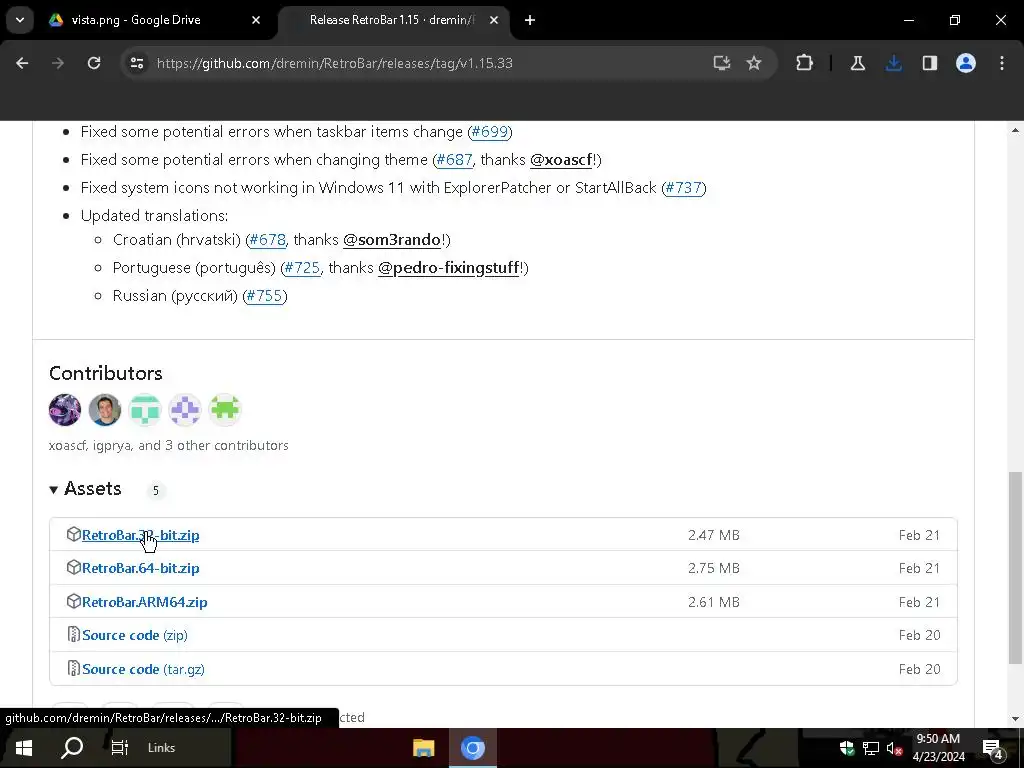Open a new browser tab

pyautogui.click(x=530, y=20)
